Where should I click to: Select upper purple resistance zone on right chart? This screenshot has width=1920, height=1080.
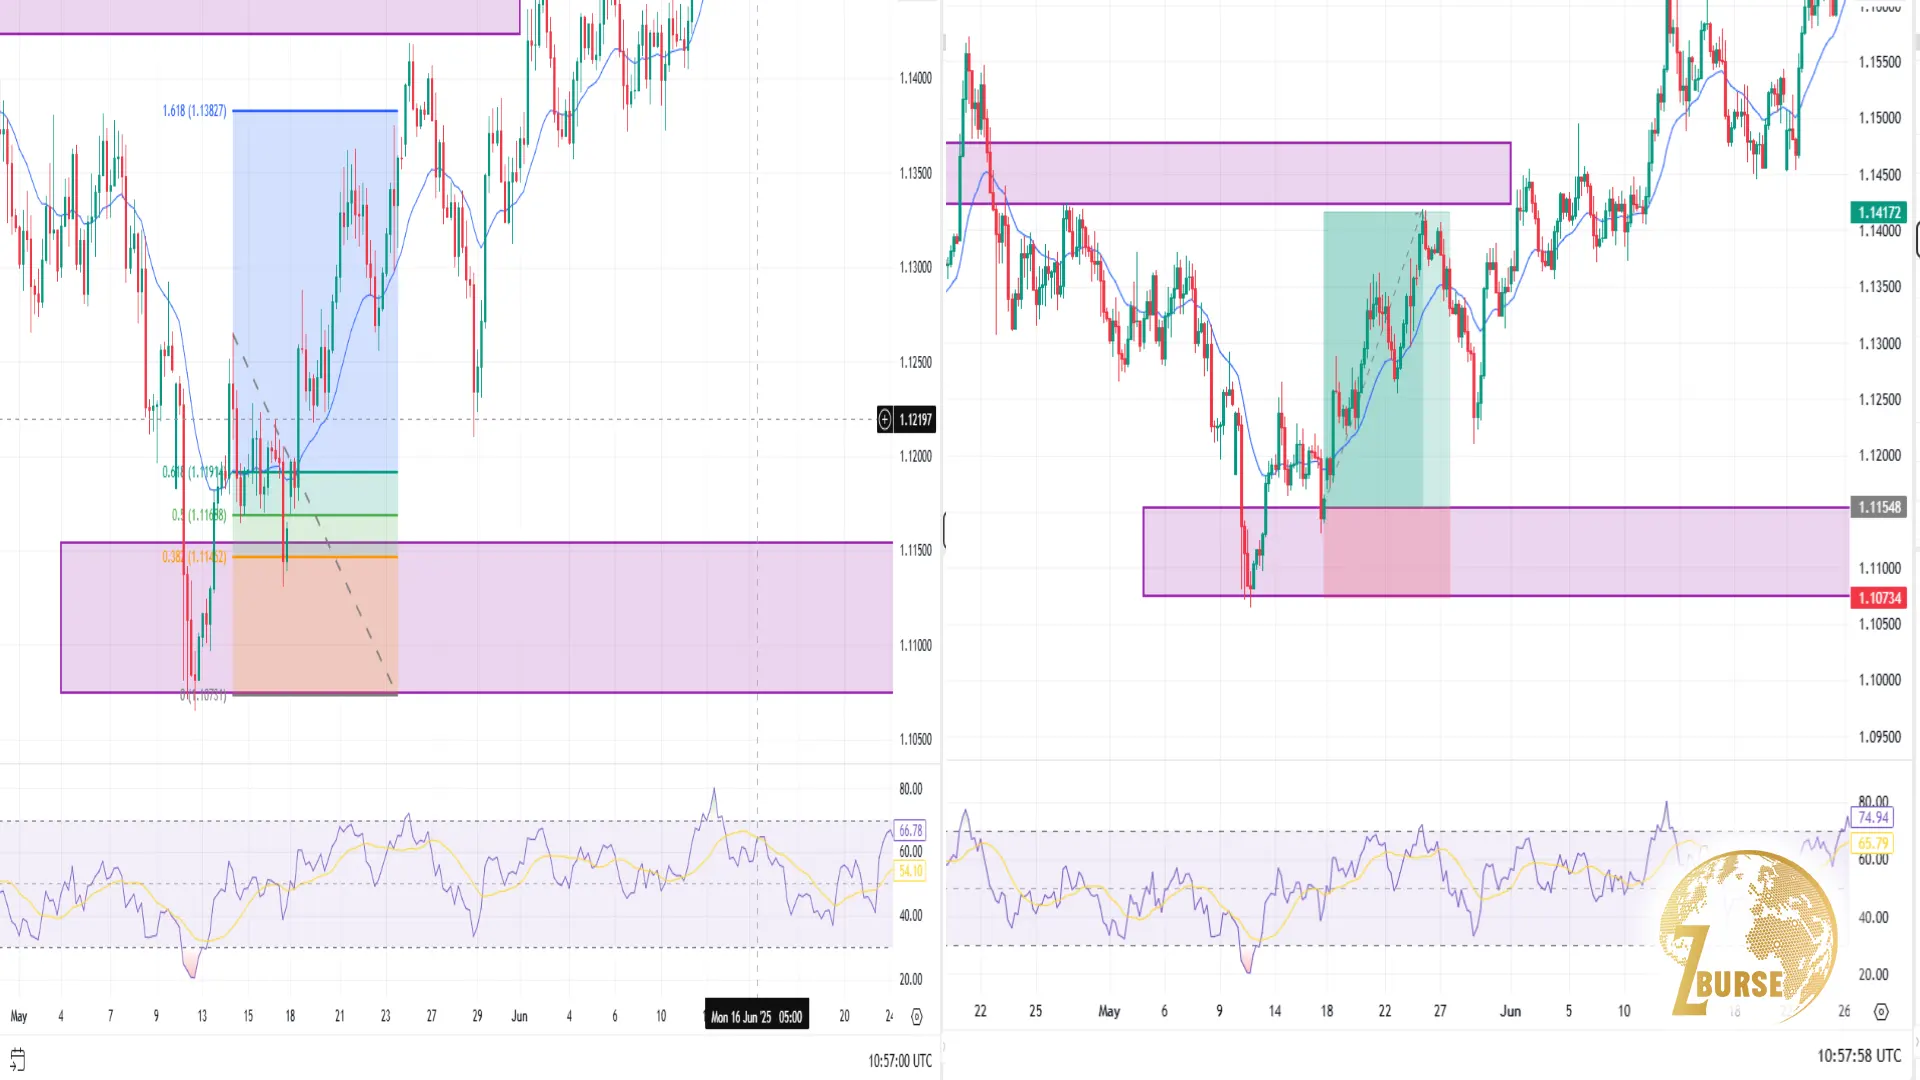pos(1228,173)
